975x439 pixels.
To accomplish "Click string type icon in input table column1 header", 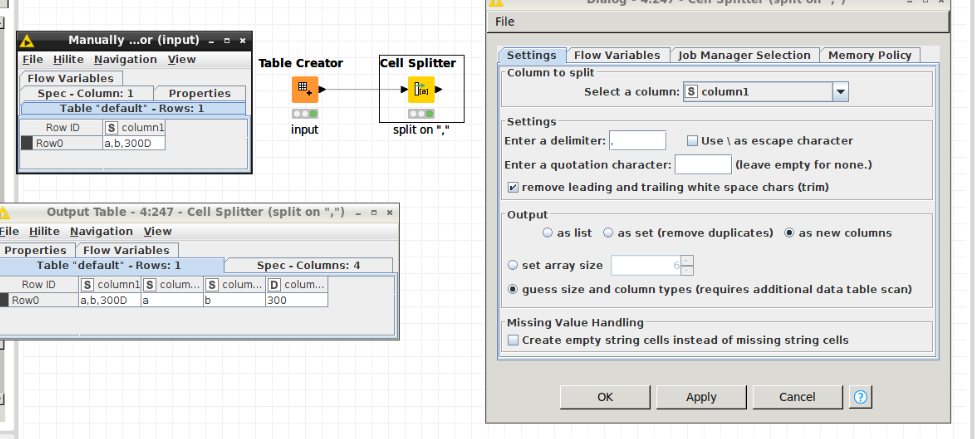I will [x=111, y=127].
